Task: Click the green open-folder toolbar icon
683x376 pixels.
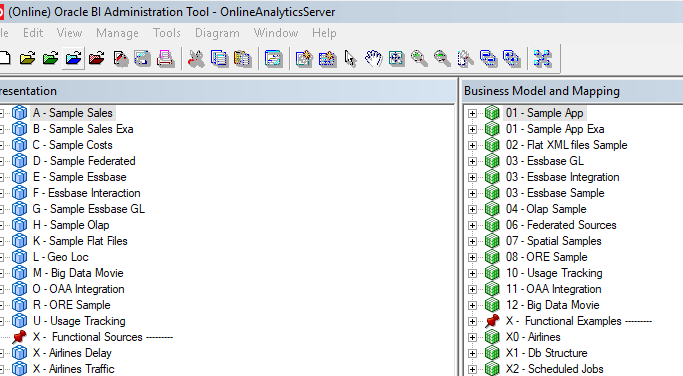Action: coord(51,58)
